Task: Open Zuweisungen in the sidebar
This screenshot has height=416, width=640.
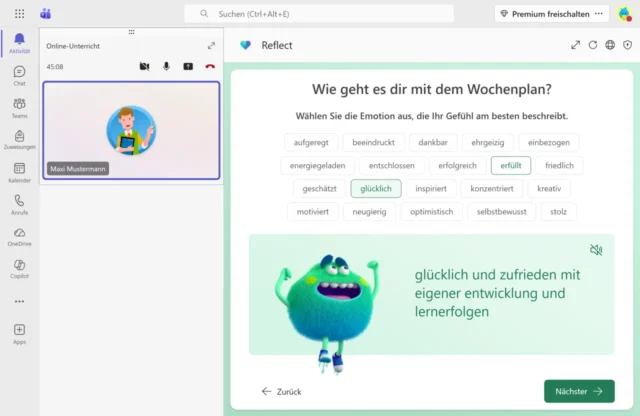Action: (x=19, y=140)
